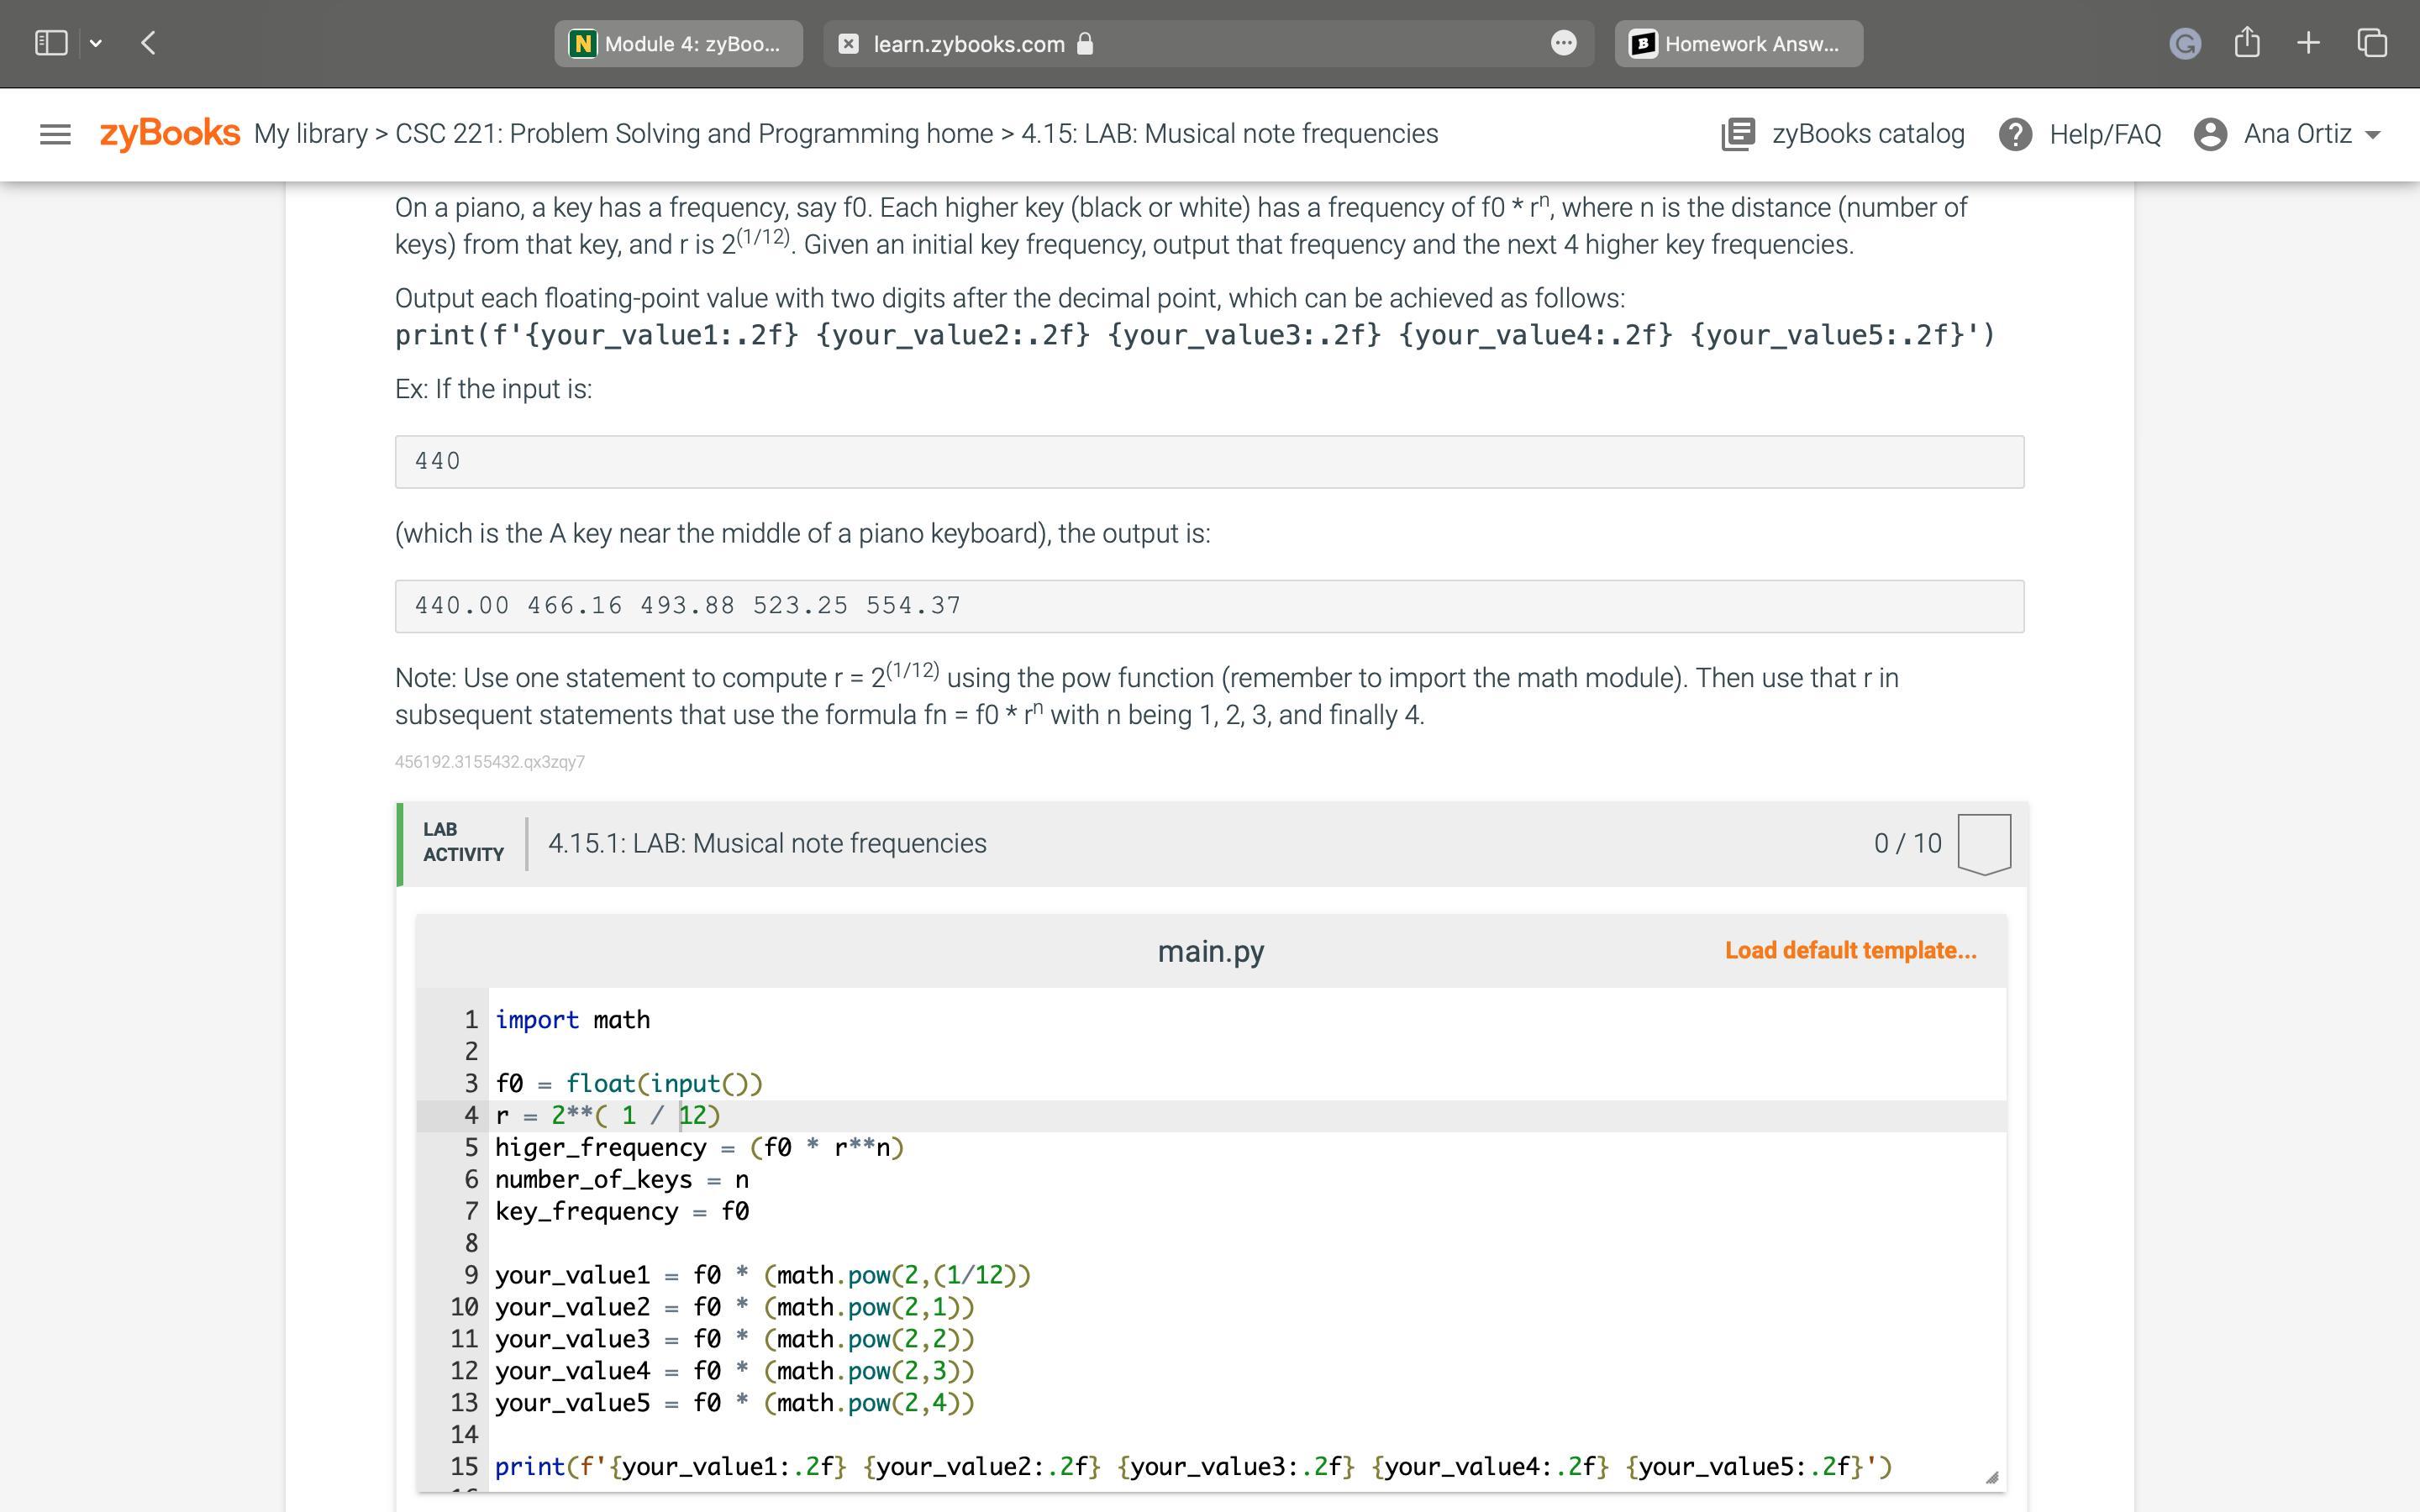Go to My library breadcrumb link
This screenshot has width=2420, height=1512.
pos(310,134)
